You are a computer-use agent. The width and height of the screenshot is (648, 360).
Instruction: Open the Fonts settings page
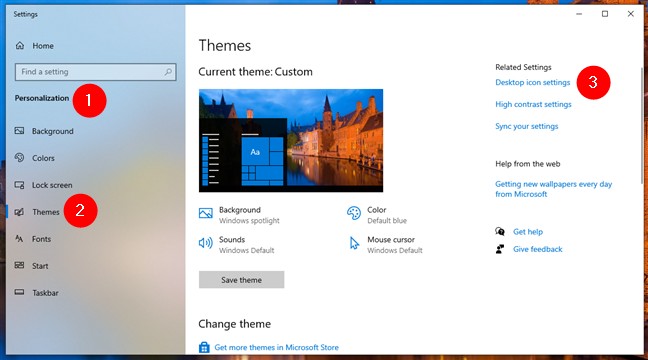pos(41,239)
